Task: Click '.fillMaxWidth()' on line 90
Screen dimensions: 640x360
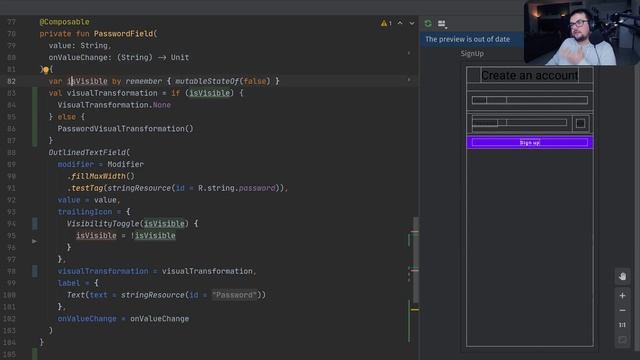Action: click(100, 176)
